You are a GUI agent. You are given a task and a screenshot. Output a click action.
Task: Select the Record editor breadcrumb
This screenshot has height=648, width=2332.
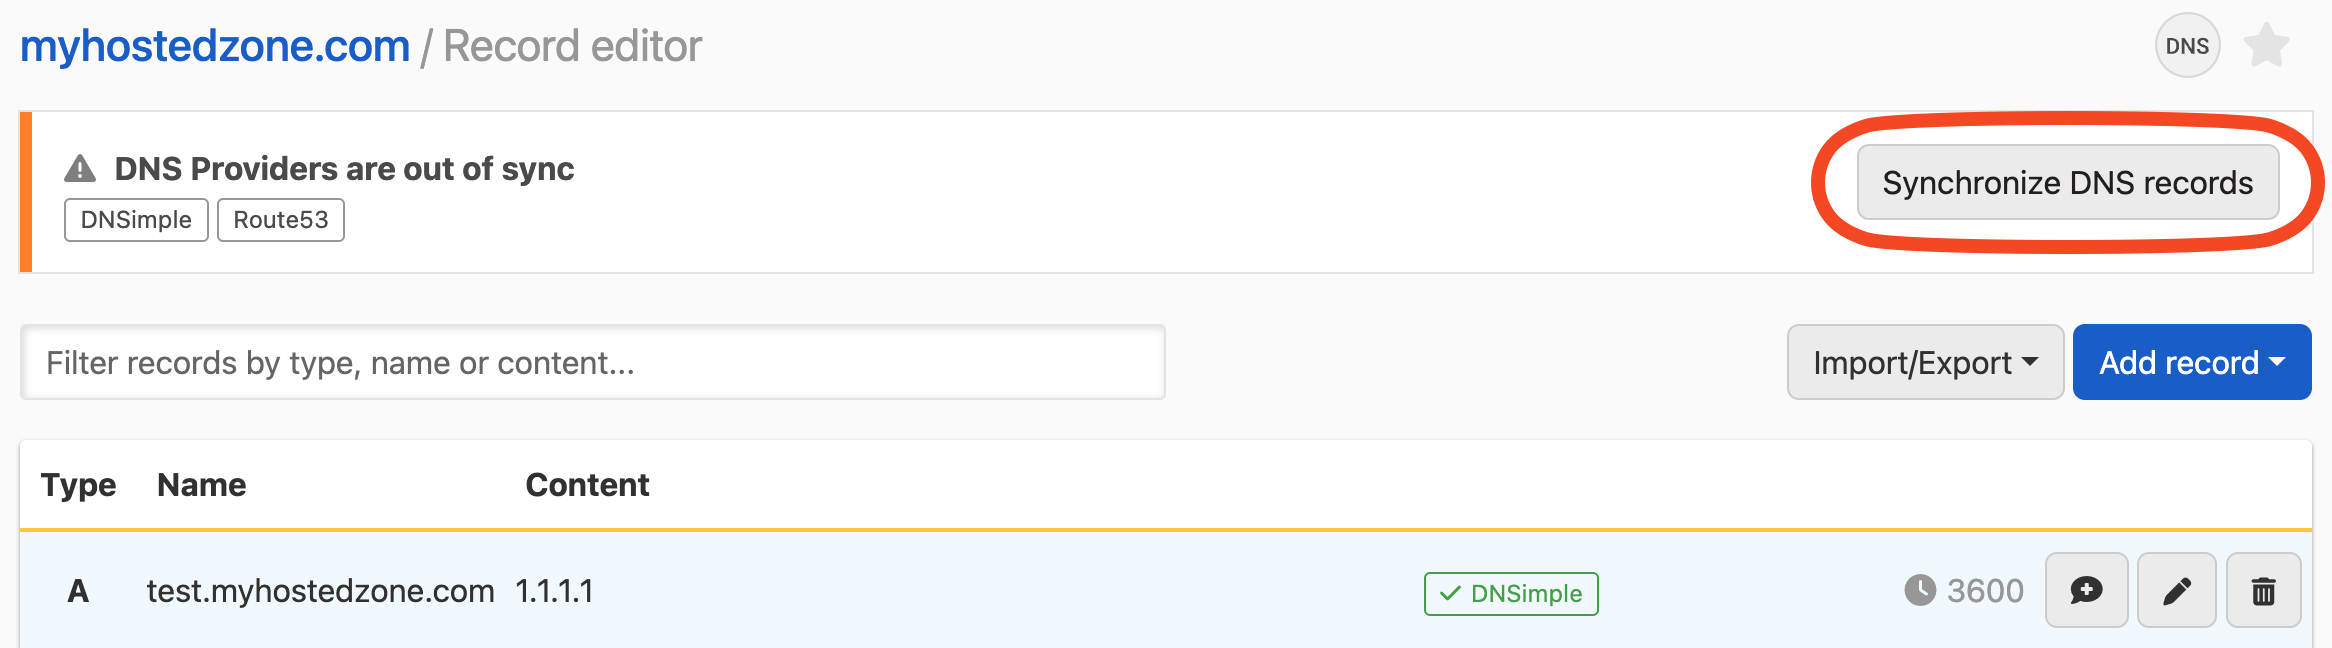click(571, 45)
